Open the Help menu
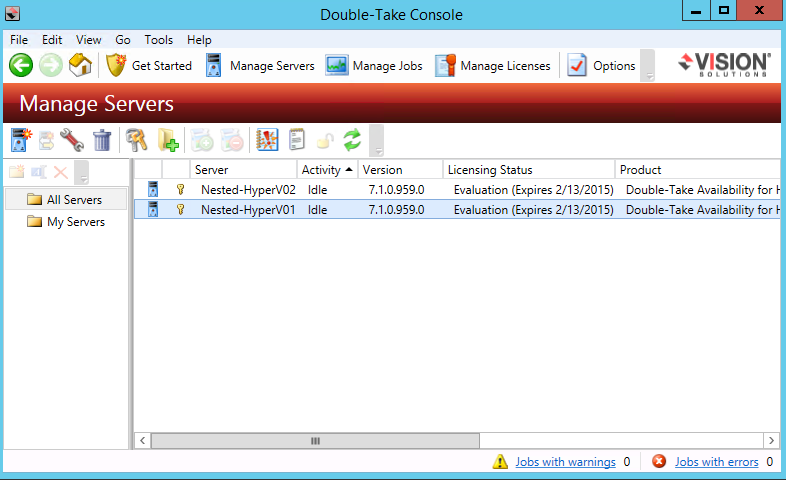The image size is (786, 480). click(x=199, y=40)
